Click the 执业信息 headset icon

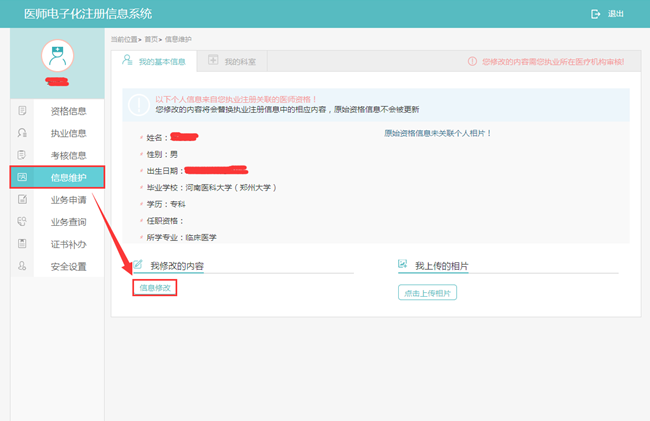coord(22,133)
